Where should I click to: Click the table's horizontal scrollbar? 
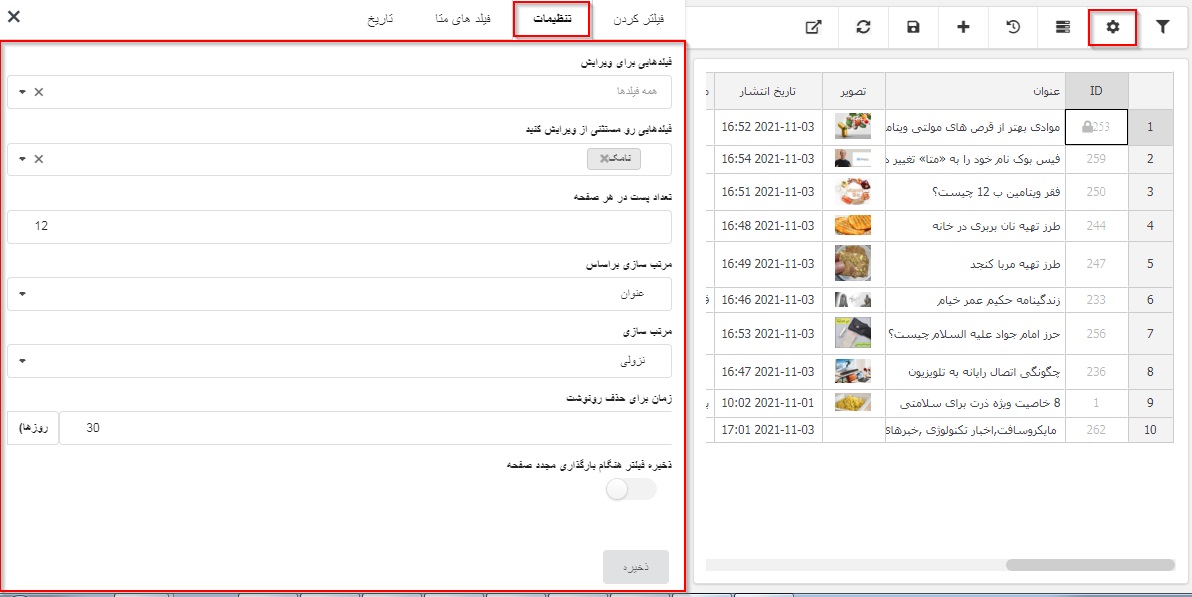(x=1088, y=565)
